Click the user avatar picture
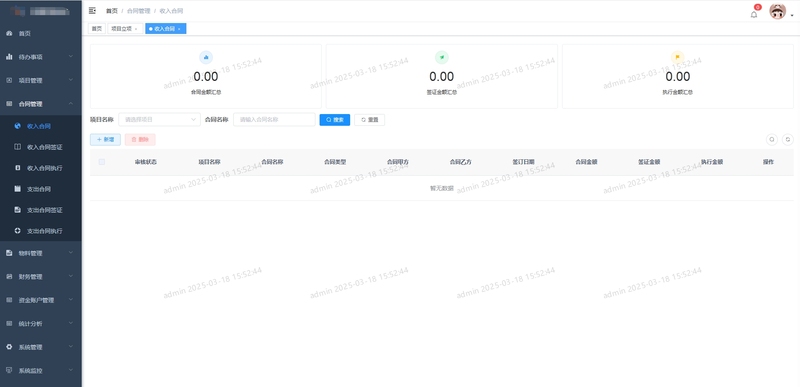Screen dimensions: 800x387 coord(778,11)
